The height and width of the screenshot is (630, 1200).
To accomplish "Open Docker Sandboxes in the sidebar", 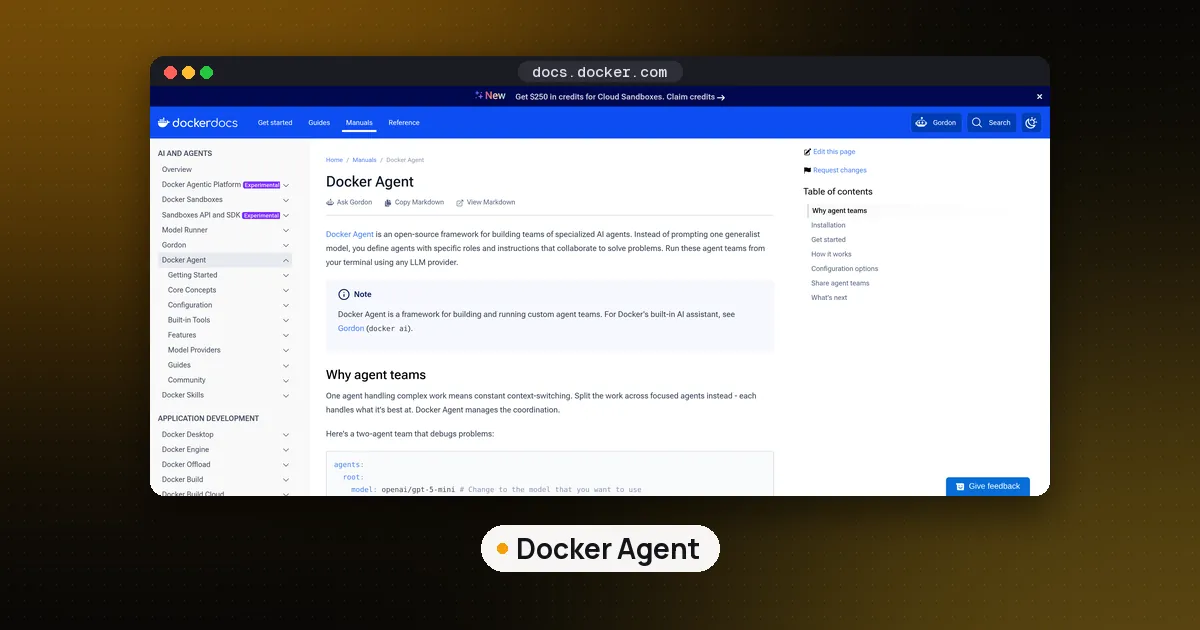I will [x=192, y=200].
